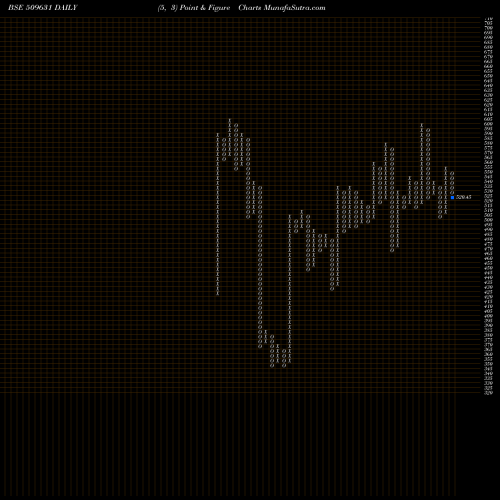Click the blue current price marker square
The width and height of the screenshot is (500, 500).
click(x=452, y=197)
